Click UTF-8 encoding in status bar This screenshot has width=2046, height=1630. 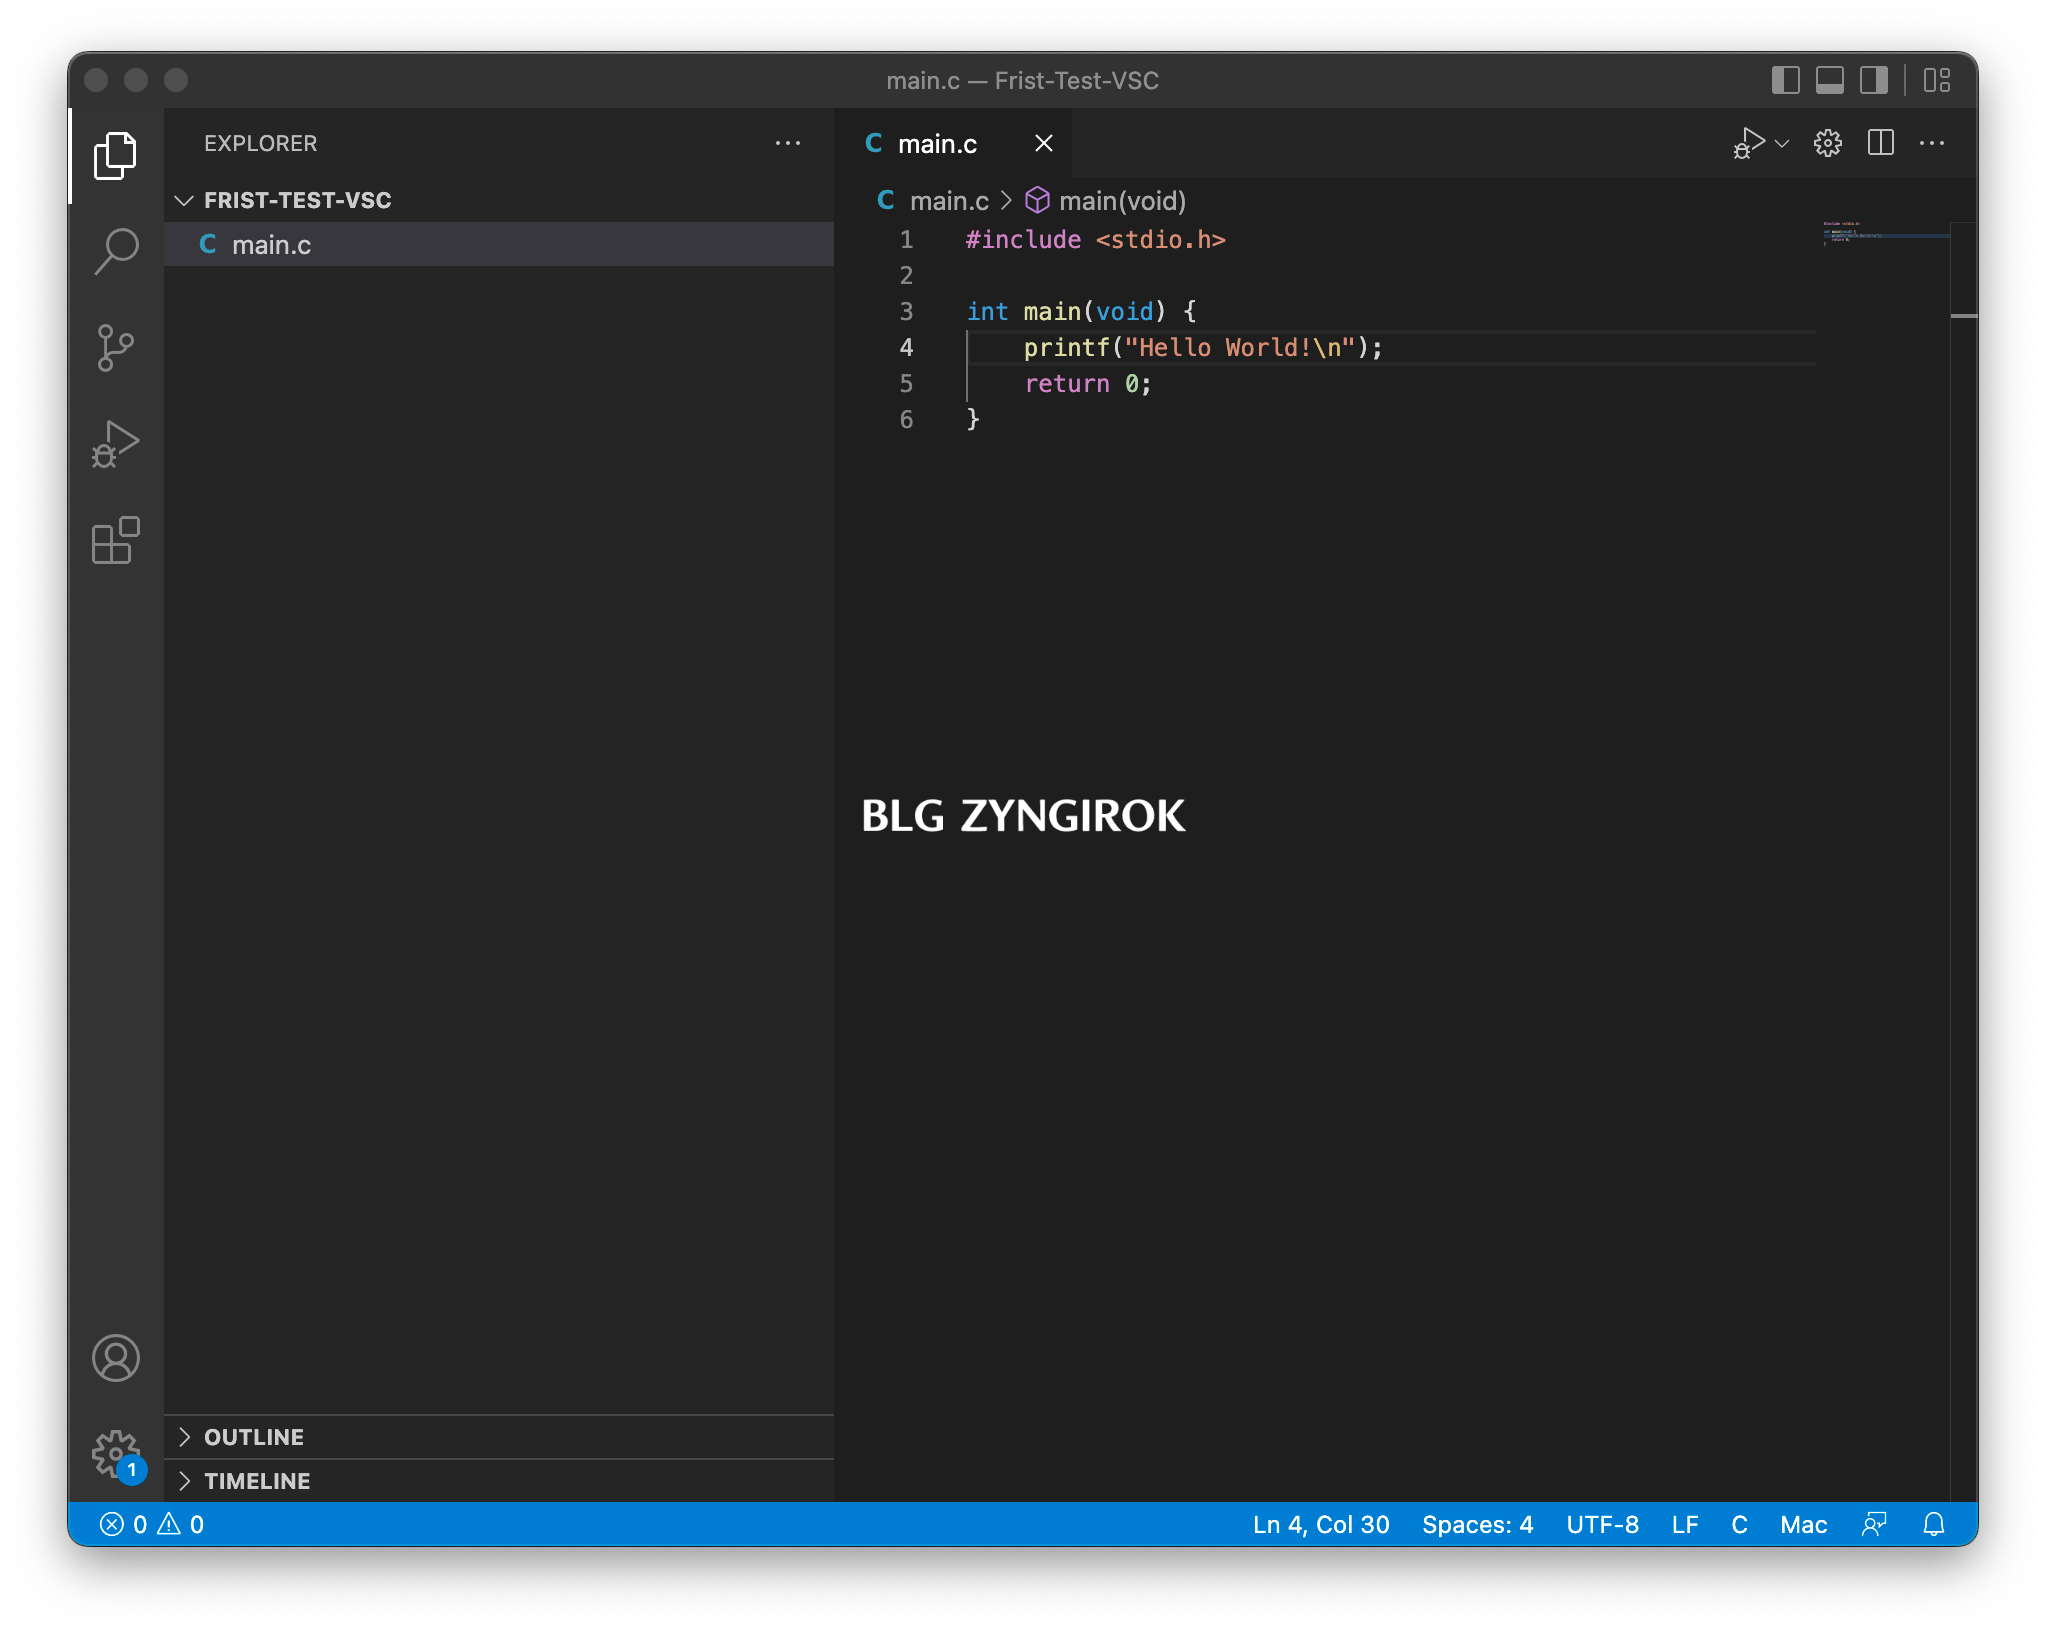coord(1602,1524)
